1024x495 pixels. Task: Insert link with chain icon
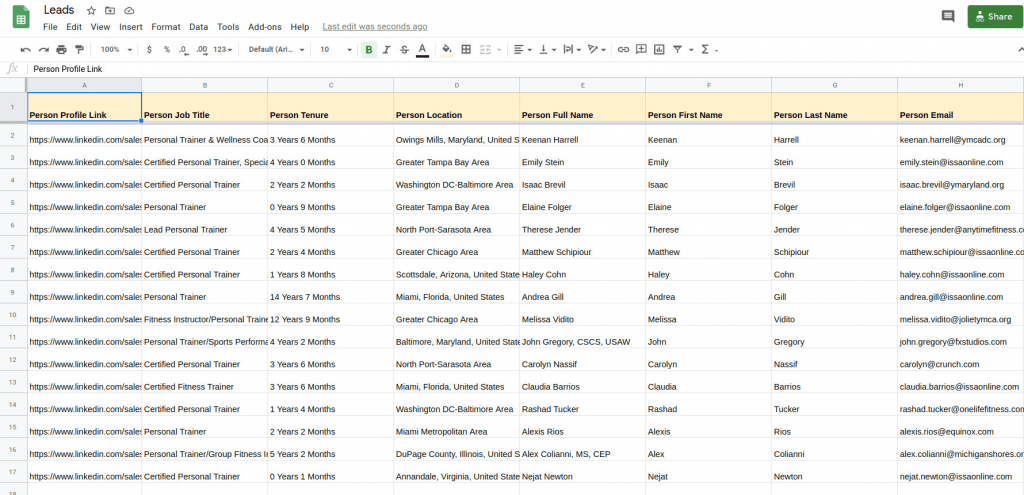pos(624,50)
